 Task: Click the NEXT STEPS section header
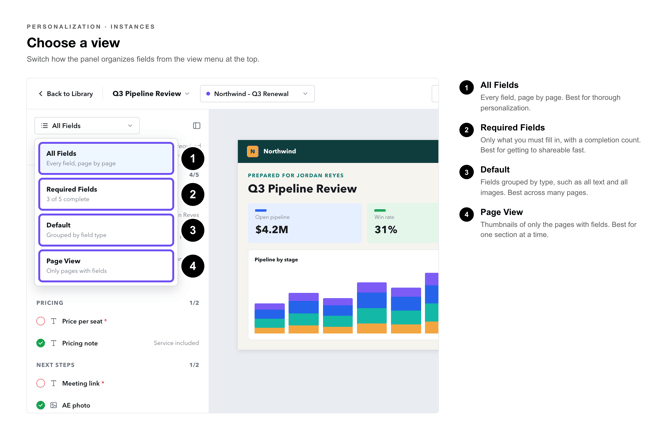[56, 365]
